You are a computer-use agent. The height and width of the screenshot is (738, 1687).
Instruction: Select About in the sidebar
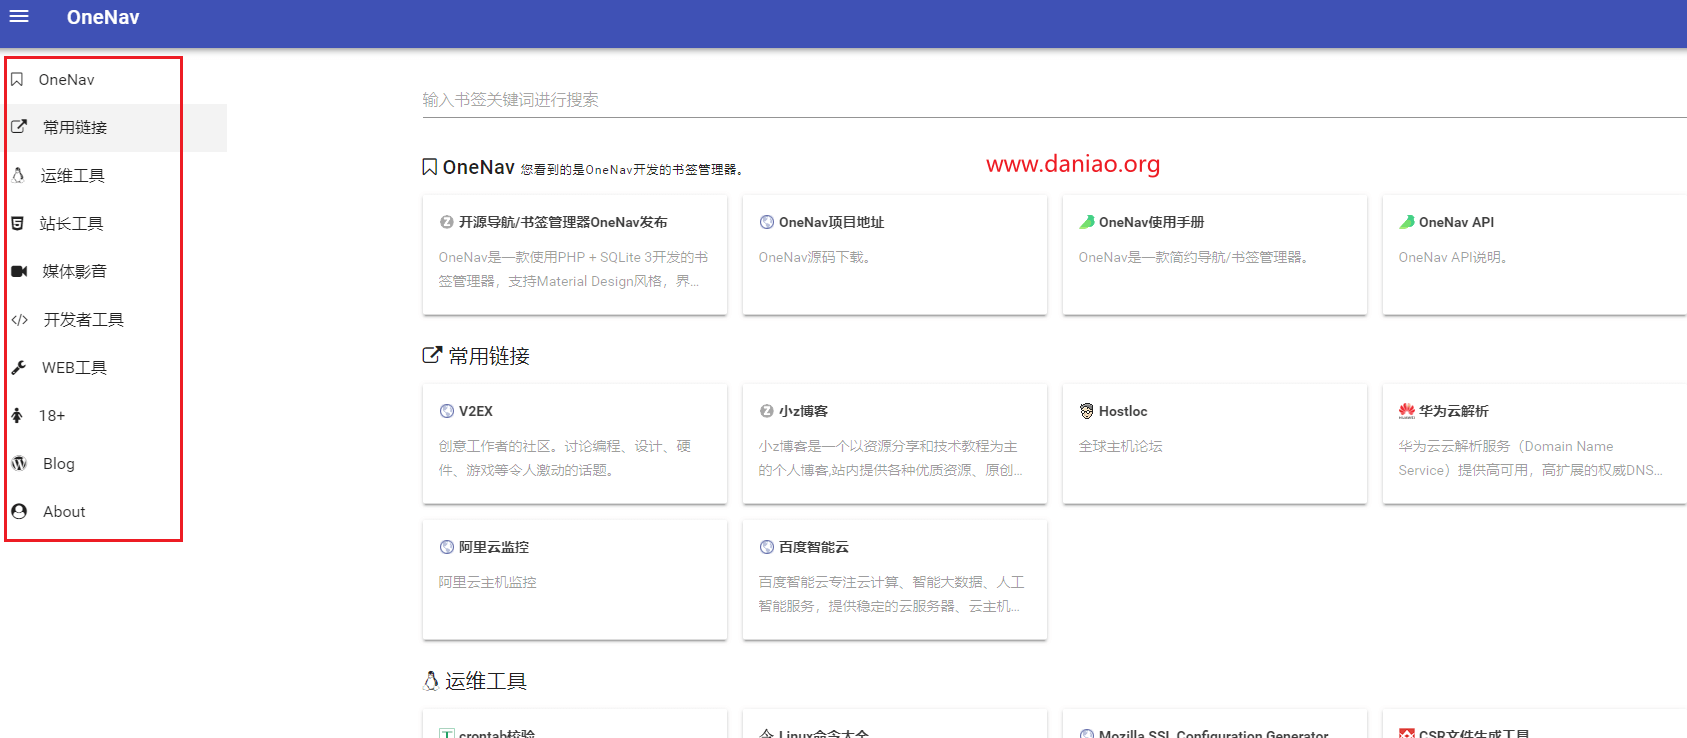64,512
